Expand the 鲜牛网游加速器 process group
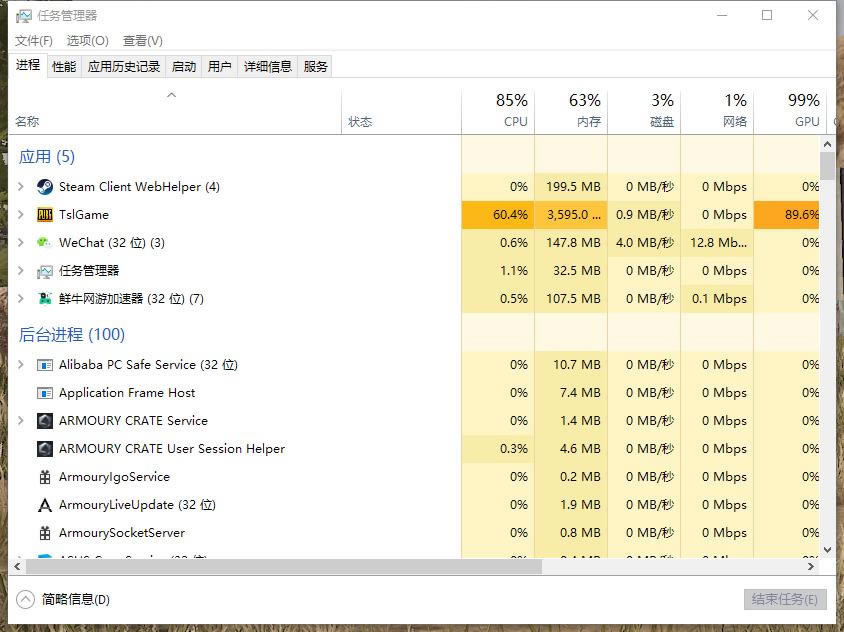 pyautogui.click(x=21, y=299)
